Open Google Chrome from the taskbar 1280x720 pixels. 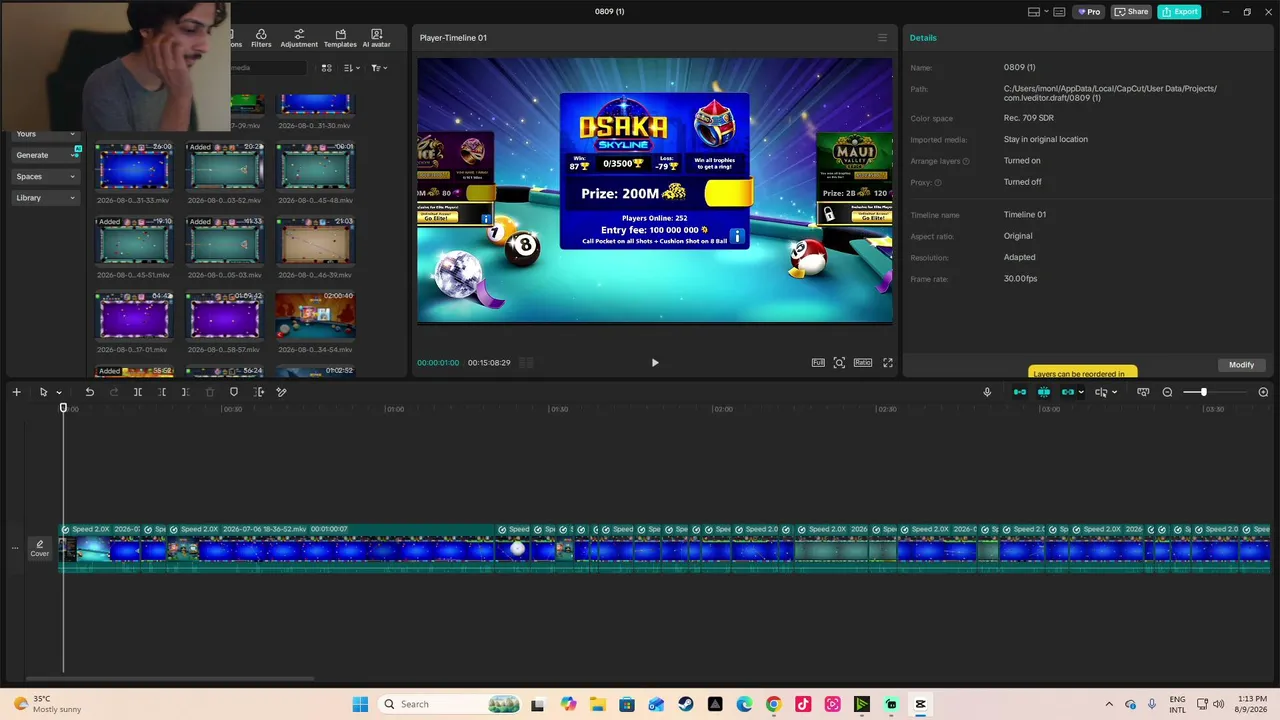[773, 704]
